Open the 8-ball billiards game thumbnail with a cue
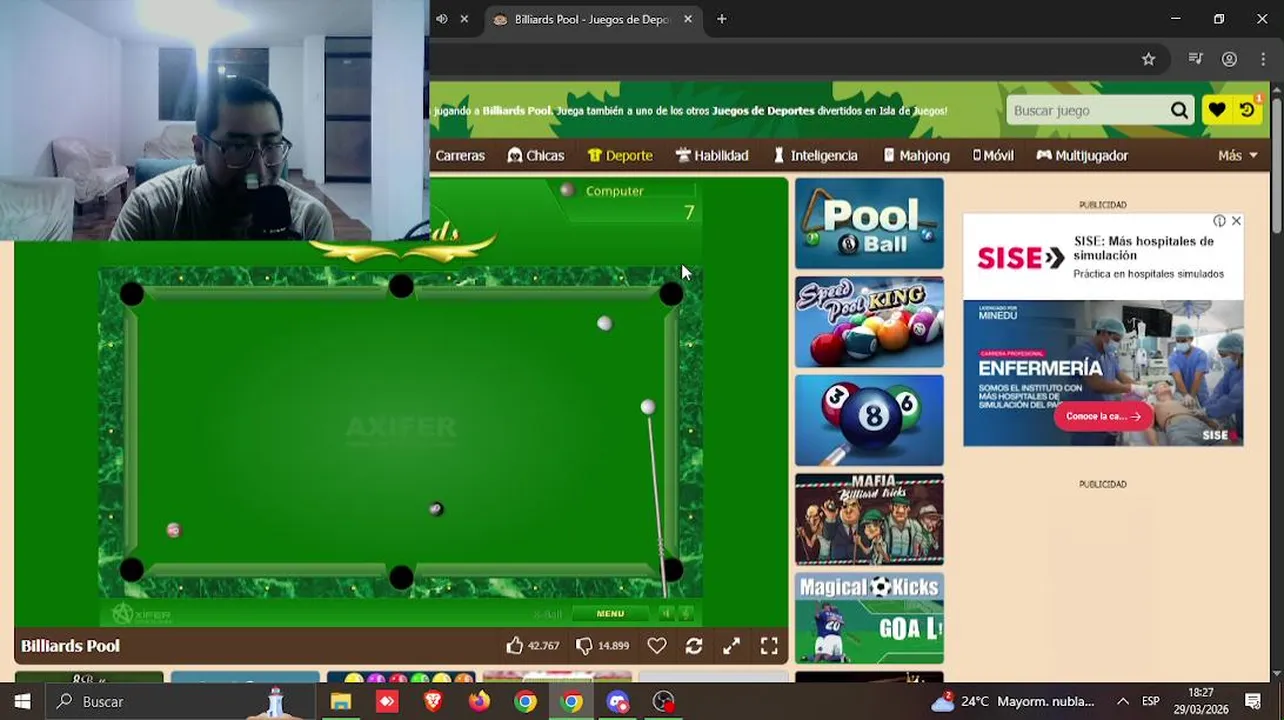Image resolution: width=1284 pixels, height=720 pixels. pos(869,420)
